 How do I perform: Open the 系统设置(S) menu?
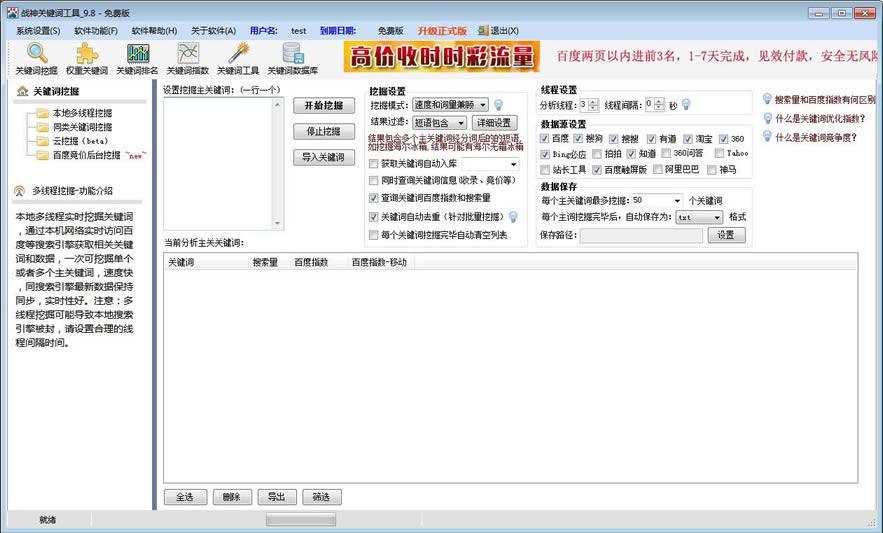tap(38, 30)
